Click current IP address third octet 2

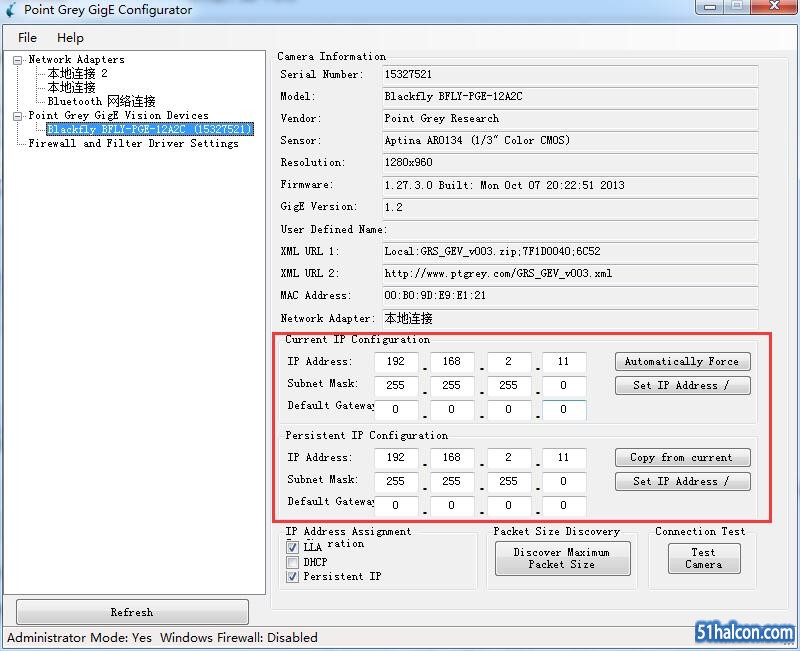509,362
